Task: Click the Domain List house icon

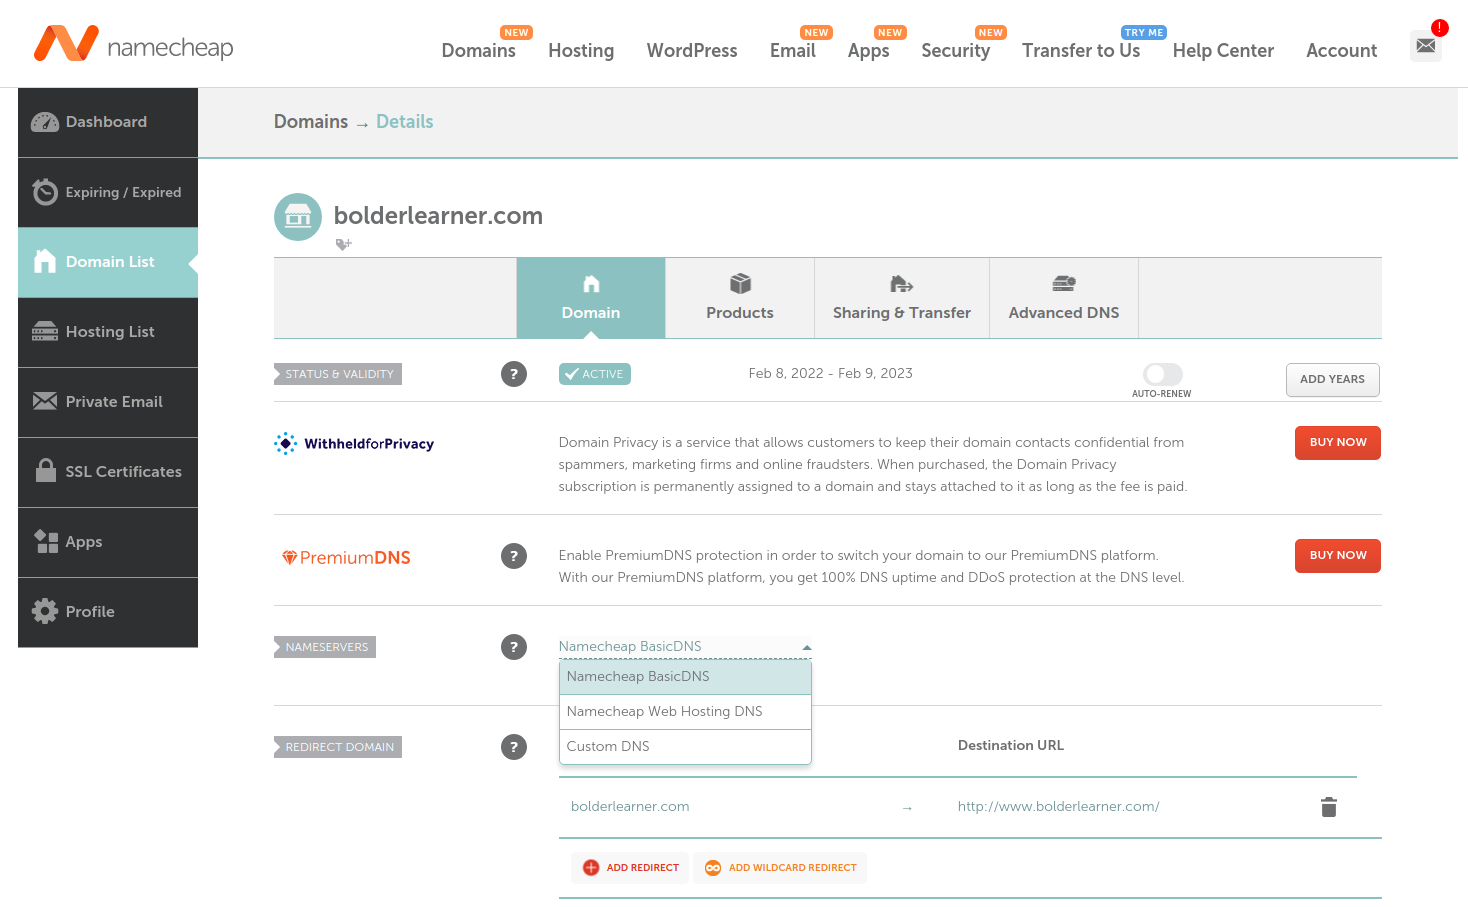Action: coord(45,262)
